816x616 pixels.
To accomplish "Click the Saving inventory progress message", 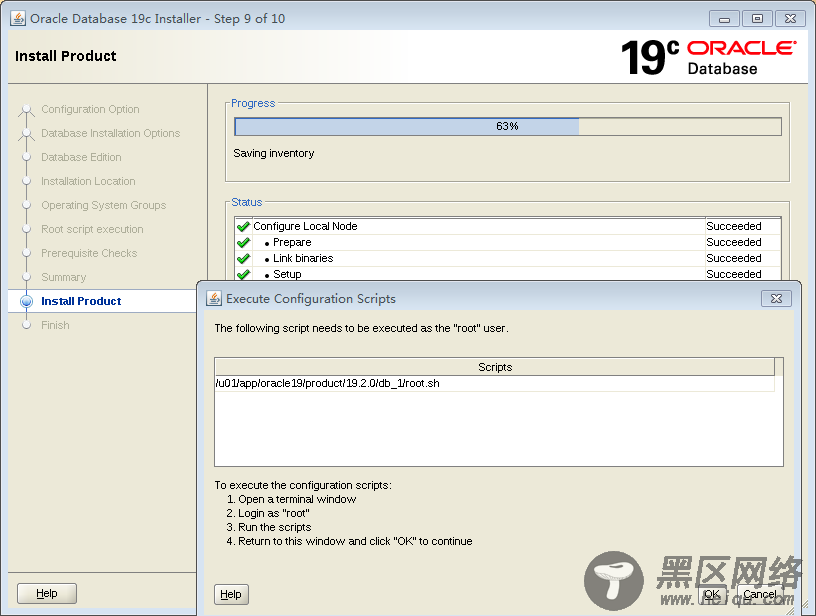I will [274, 153].
